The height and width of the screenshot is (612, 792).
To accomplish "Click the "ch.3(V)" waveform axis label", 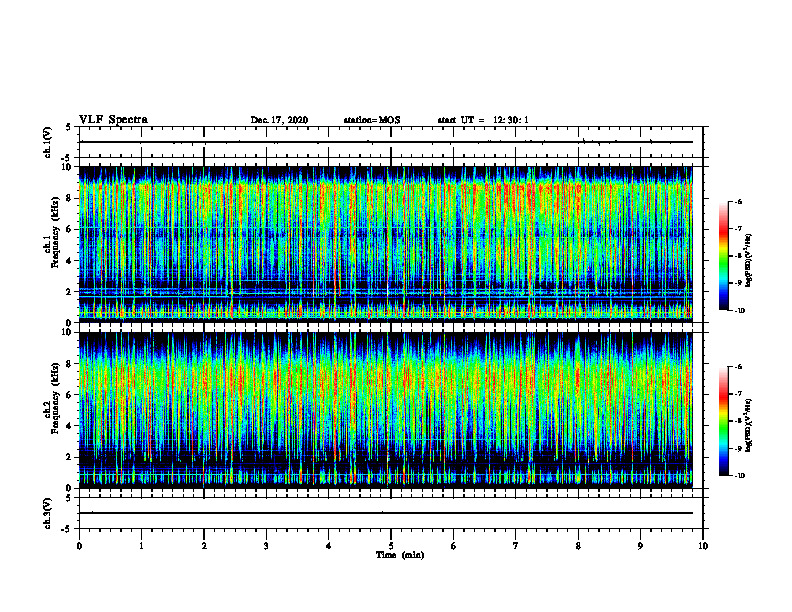I will tap(47, 513).
